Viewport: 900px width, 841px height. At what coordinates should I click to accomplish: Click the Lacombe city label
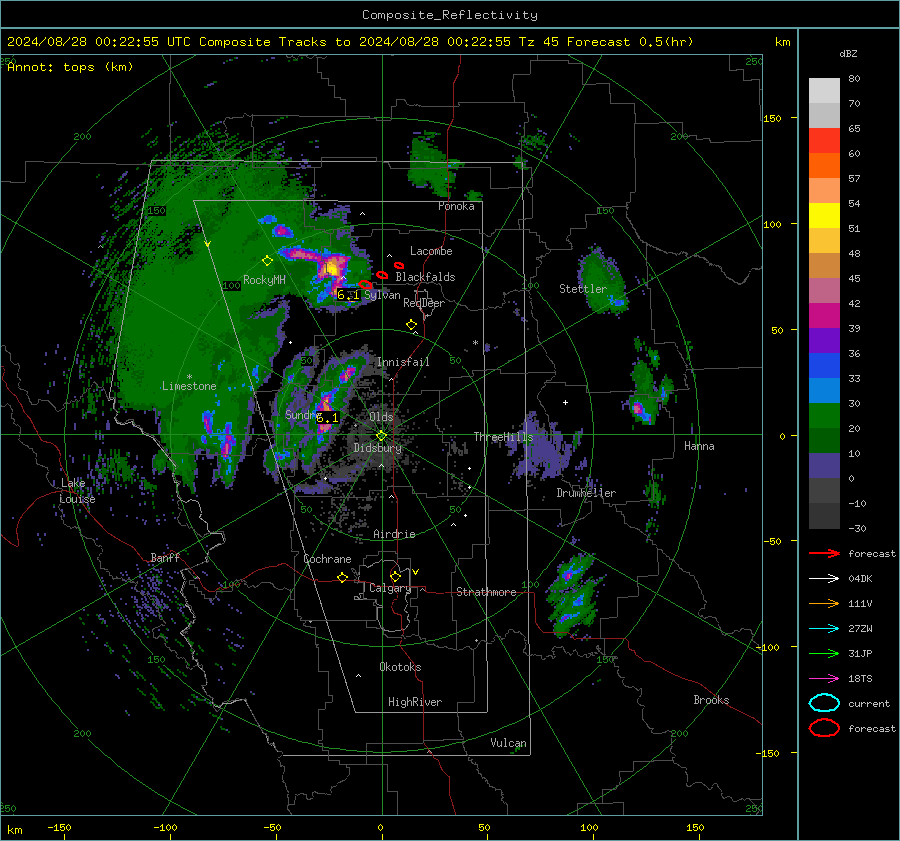click(431, 251)
